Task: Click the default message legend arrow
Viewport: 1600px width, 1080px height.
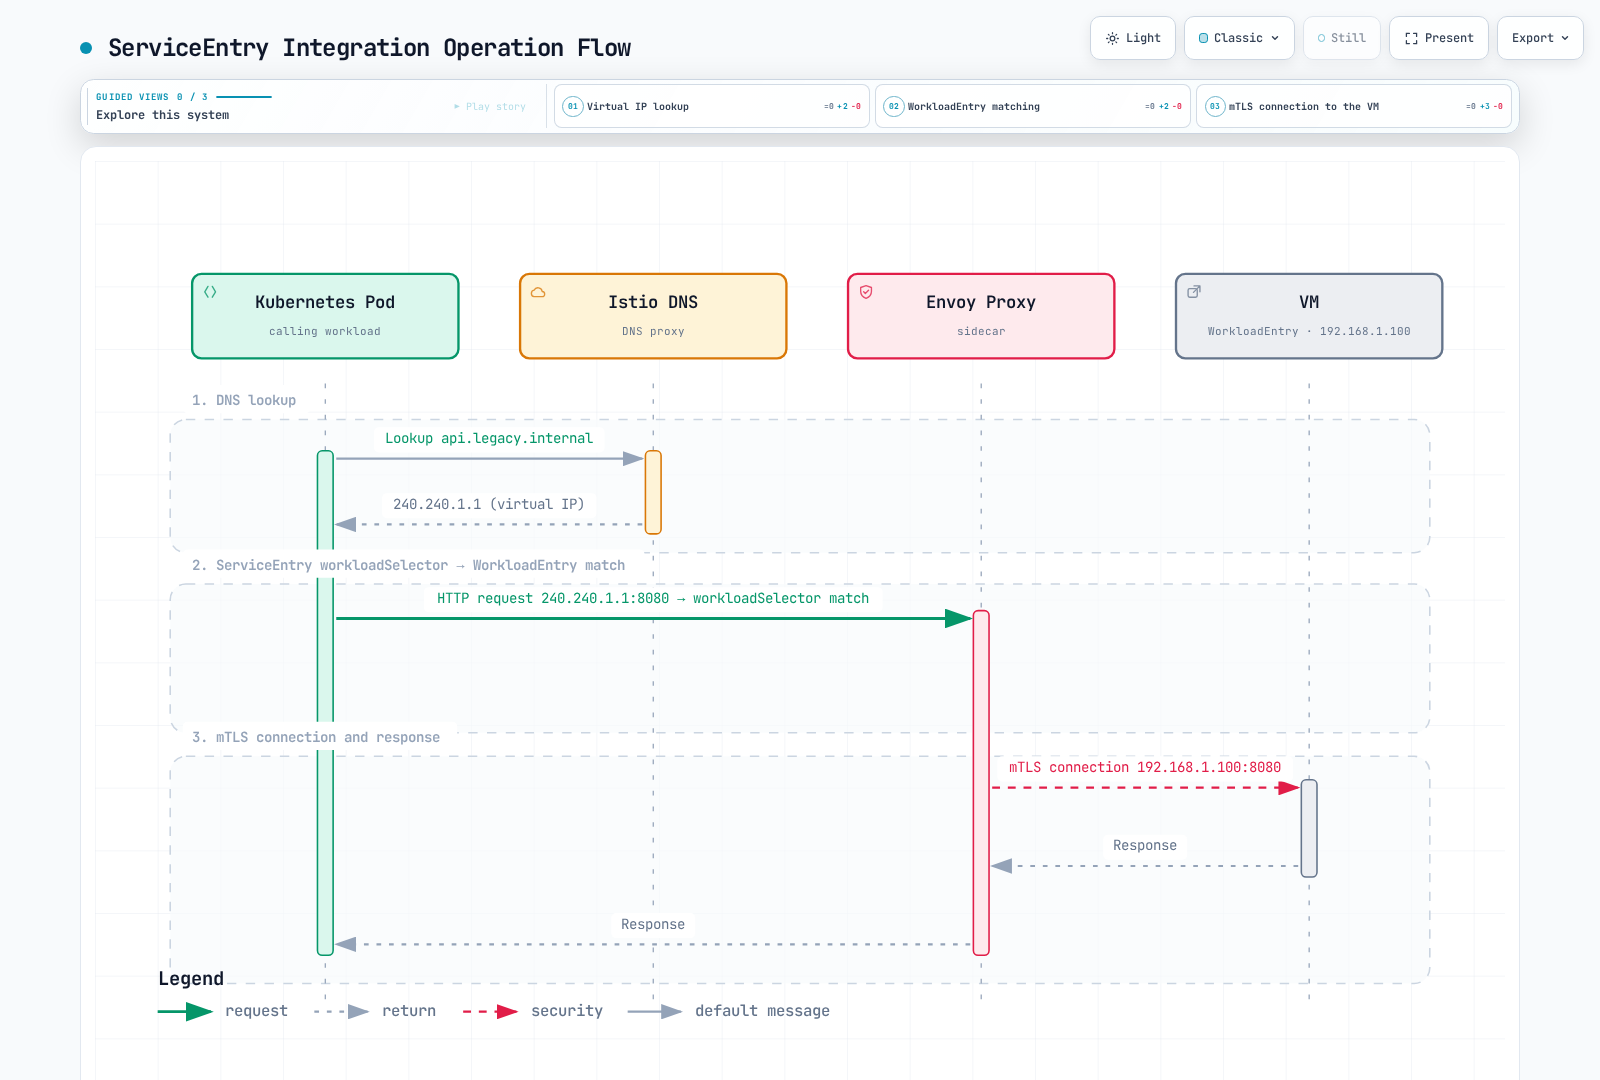Action: [655, 1011]
